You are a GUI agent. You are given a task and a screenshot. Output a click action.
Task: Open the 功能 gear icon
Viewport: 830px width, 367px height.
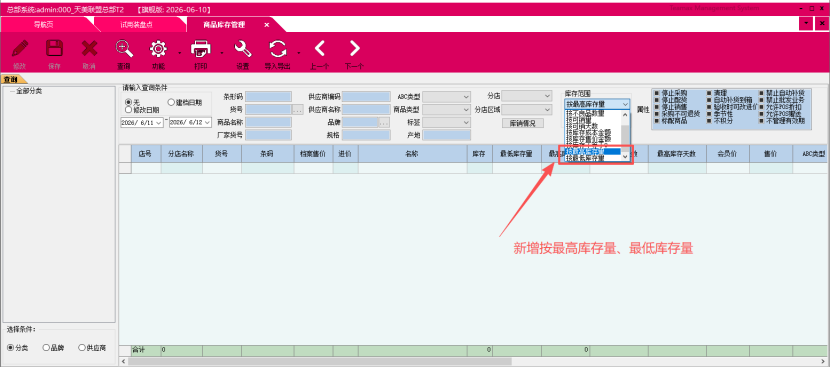point(158,49)
